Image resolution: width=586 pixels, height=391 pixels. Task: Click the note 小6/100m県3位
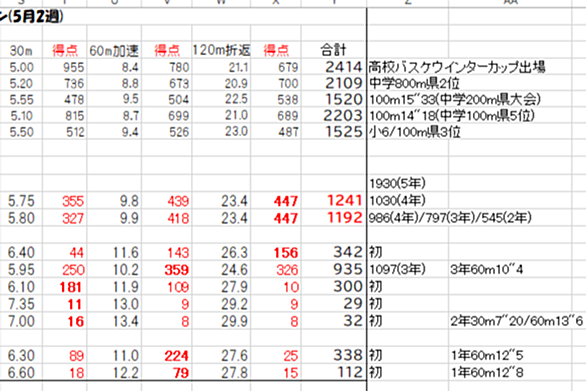coord(415,132)
